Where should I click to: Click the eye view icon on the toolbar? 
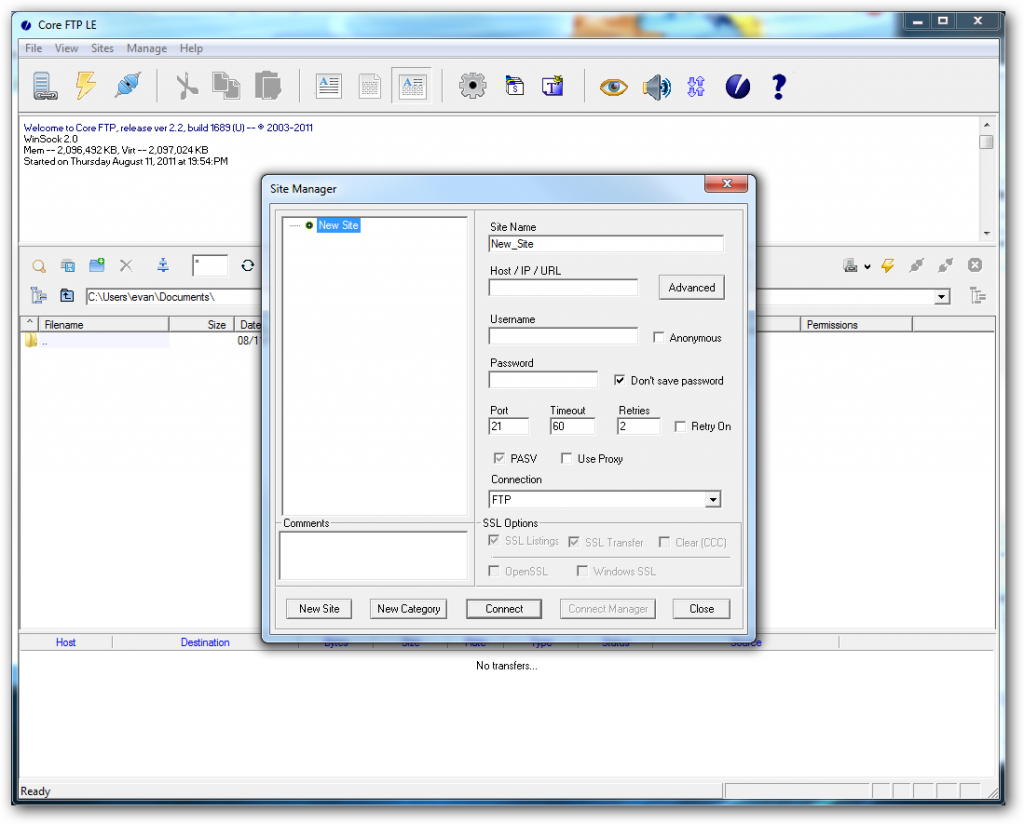click(x=613, y=87)
